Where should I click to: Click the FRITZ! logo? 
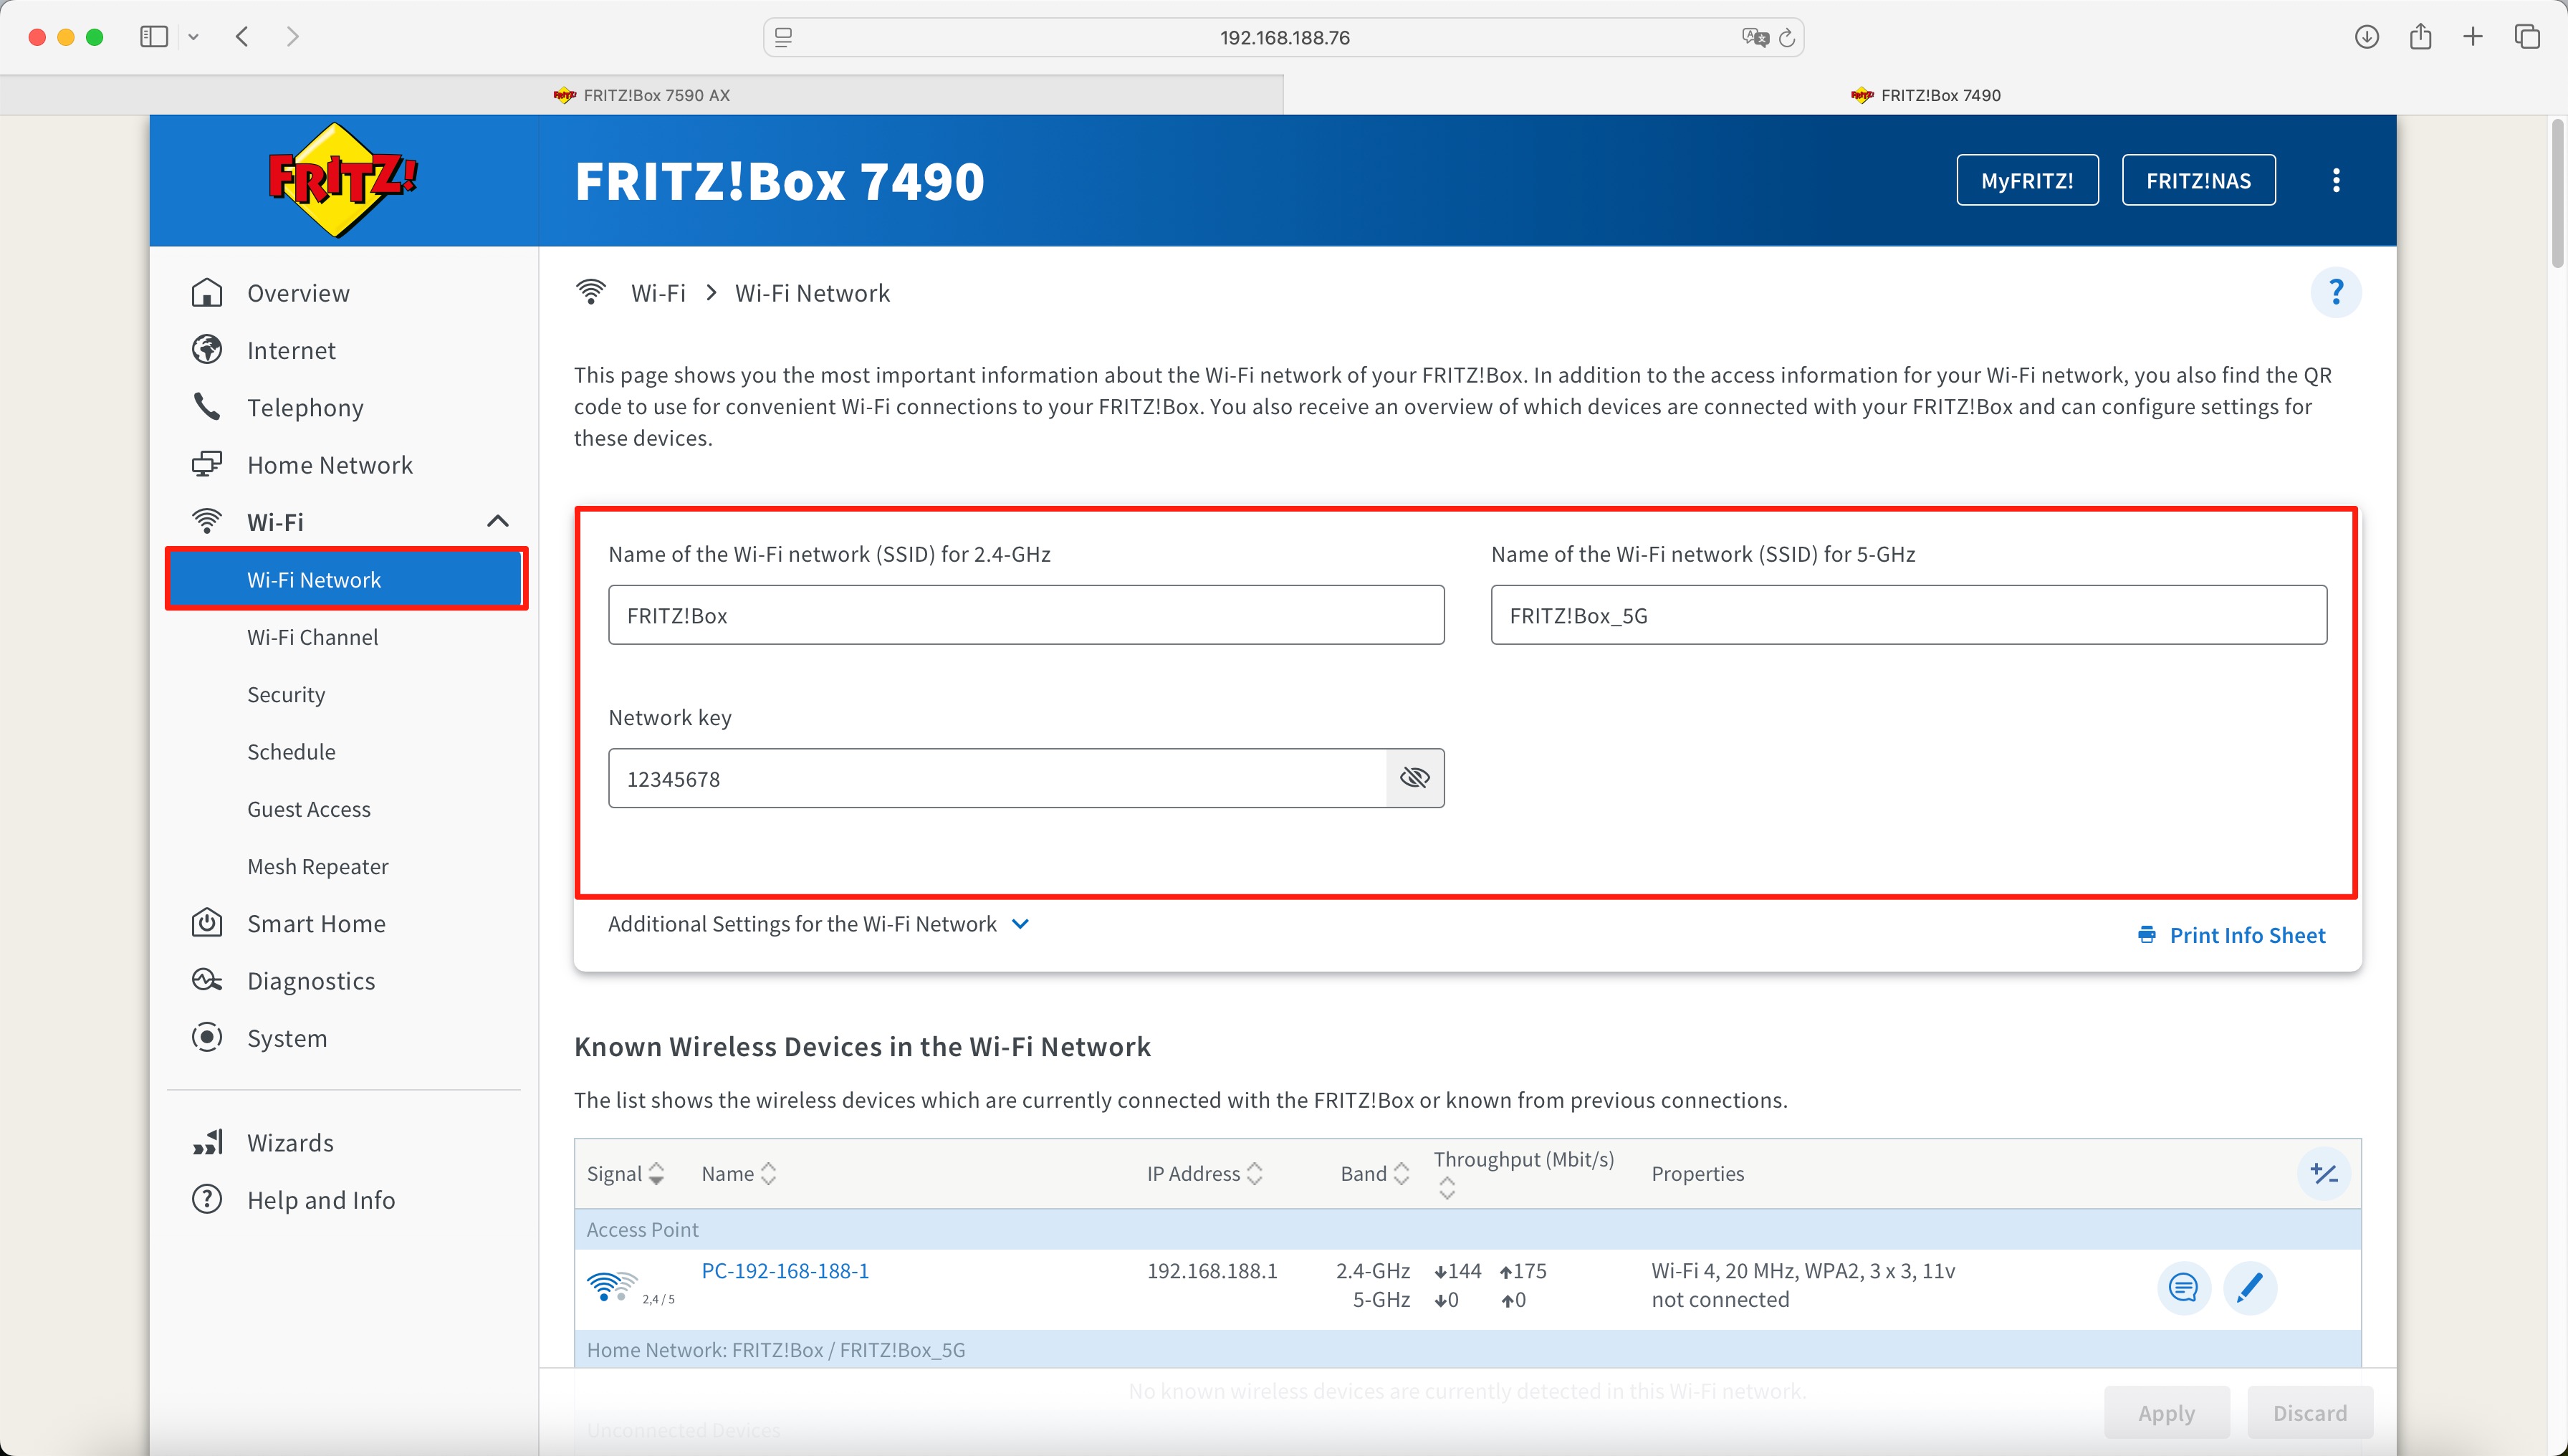coord(343,180)
